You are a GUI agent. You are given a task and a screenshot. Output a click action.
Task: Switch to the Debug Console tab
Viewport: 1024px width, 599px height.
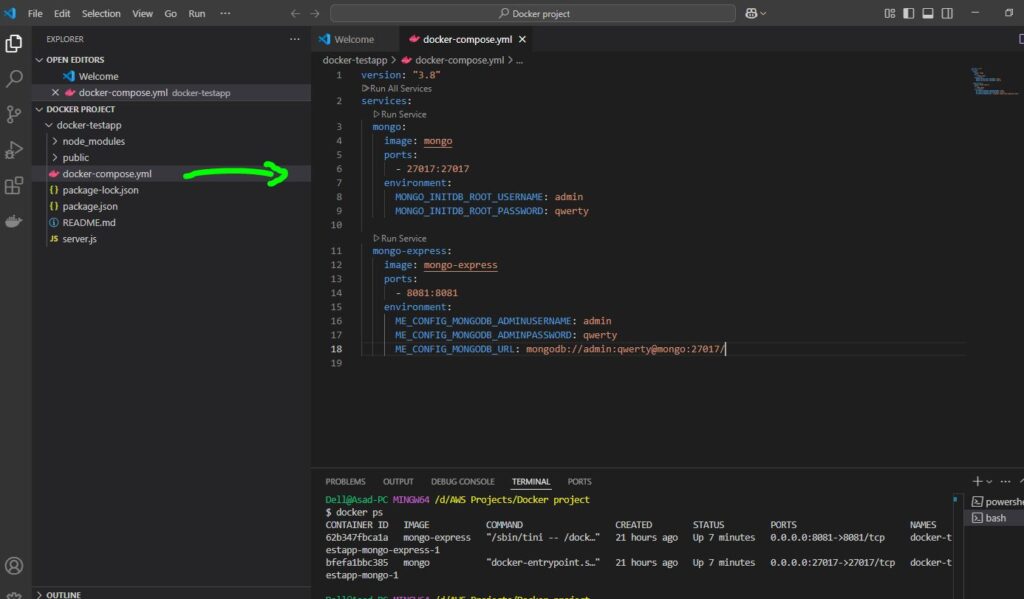pos(462,481)
